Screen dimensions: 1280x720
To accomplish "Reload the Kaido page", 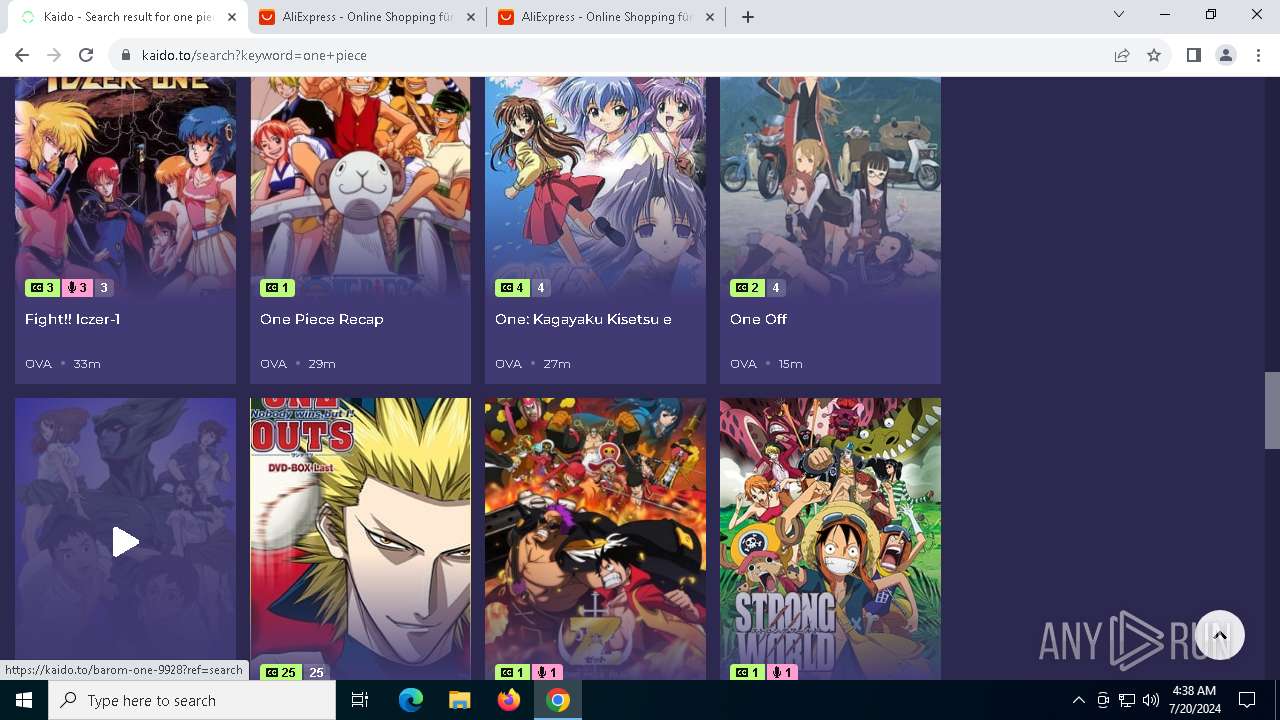I will click(86, 55).
